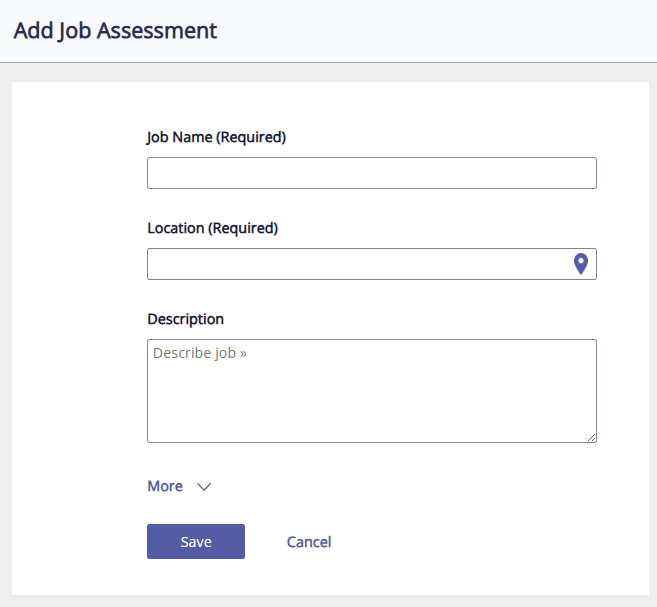Screen dimensions: 657x607
Task: Show more fields with the More link
Action: (x=166, y=486)
